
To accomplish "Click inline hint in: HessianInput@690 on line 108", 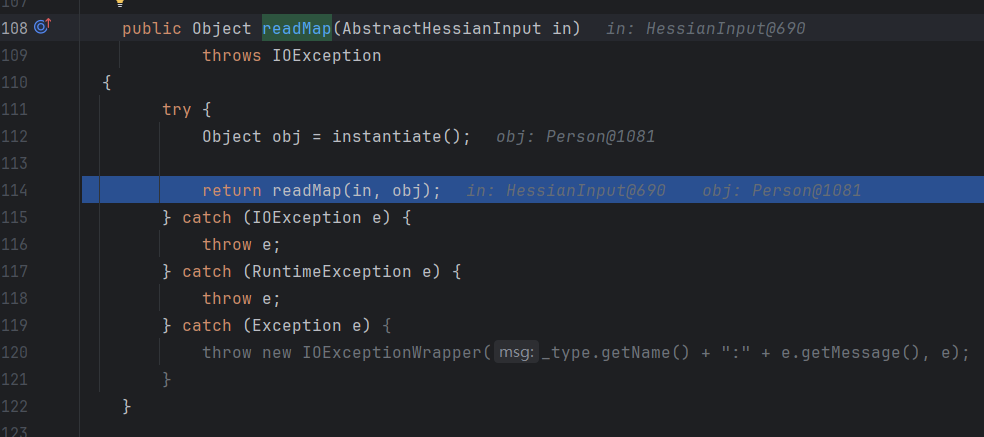I will (705, 28).
